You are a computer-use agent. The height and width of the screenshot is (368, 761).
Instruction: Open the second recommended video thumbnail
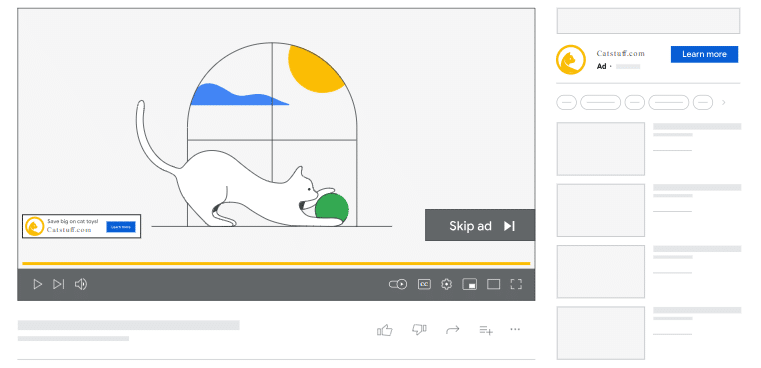600,210
